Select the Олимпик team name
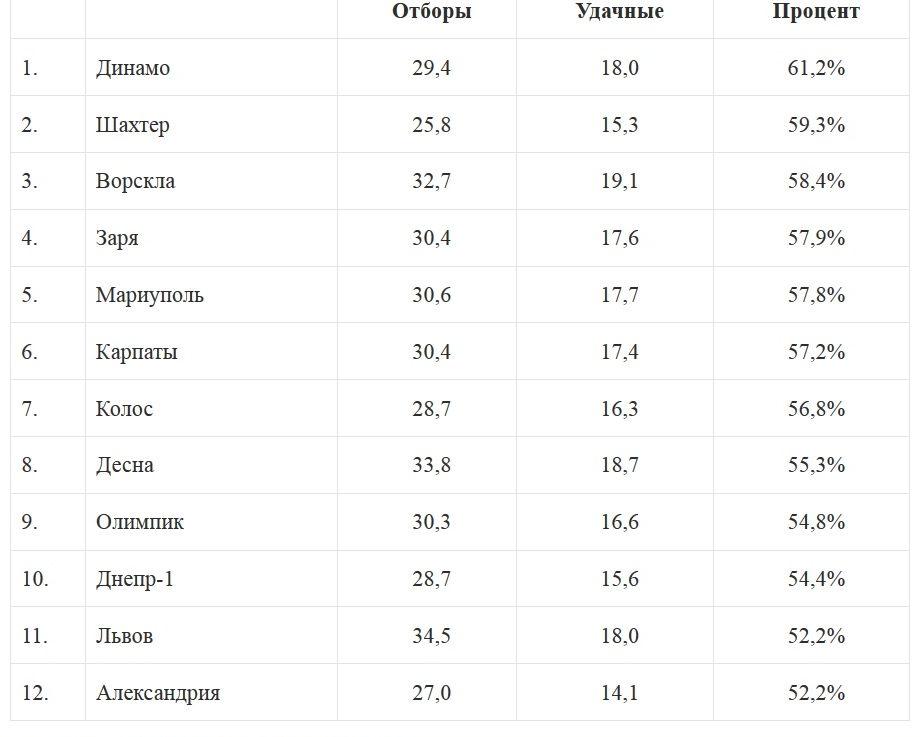Image resolution: width=921 pixels, height=737 pixels. coord(140,522)
